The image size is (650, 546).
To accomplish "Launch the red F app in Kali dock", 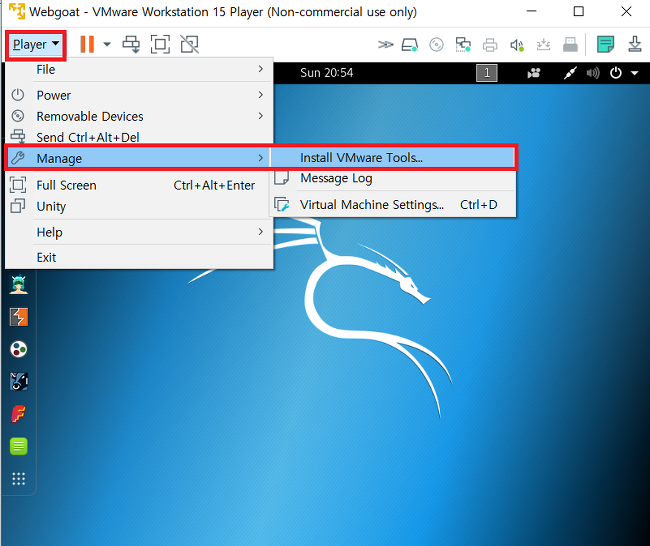I will (x=18, y=414).
